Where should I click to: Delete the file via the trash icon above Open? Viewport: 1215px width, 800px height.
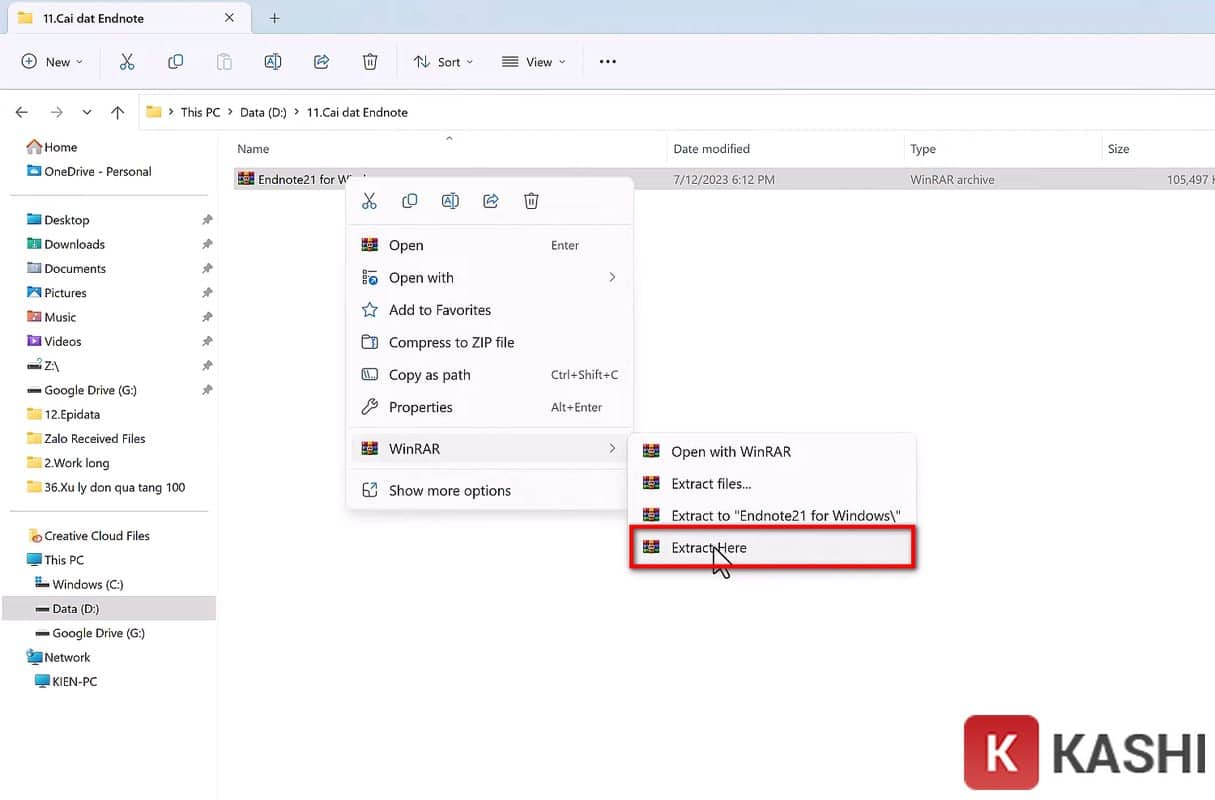[x=531, y=200]
